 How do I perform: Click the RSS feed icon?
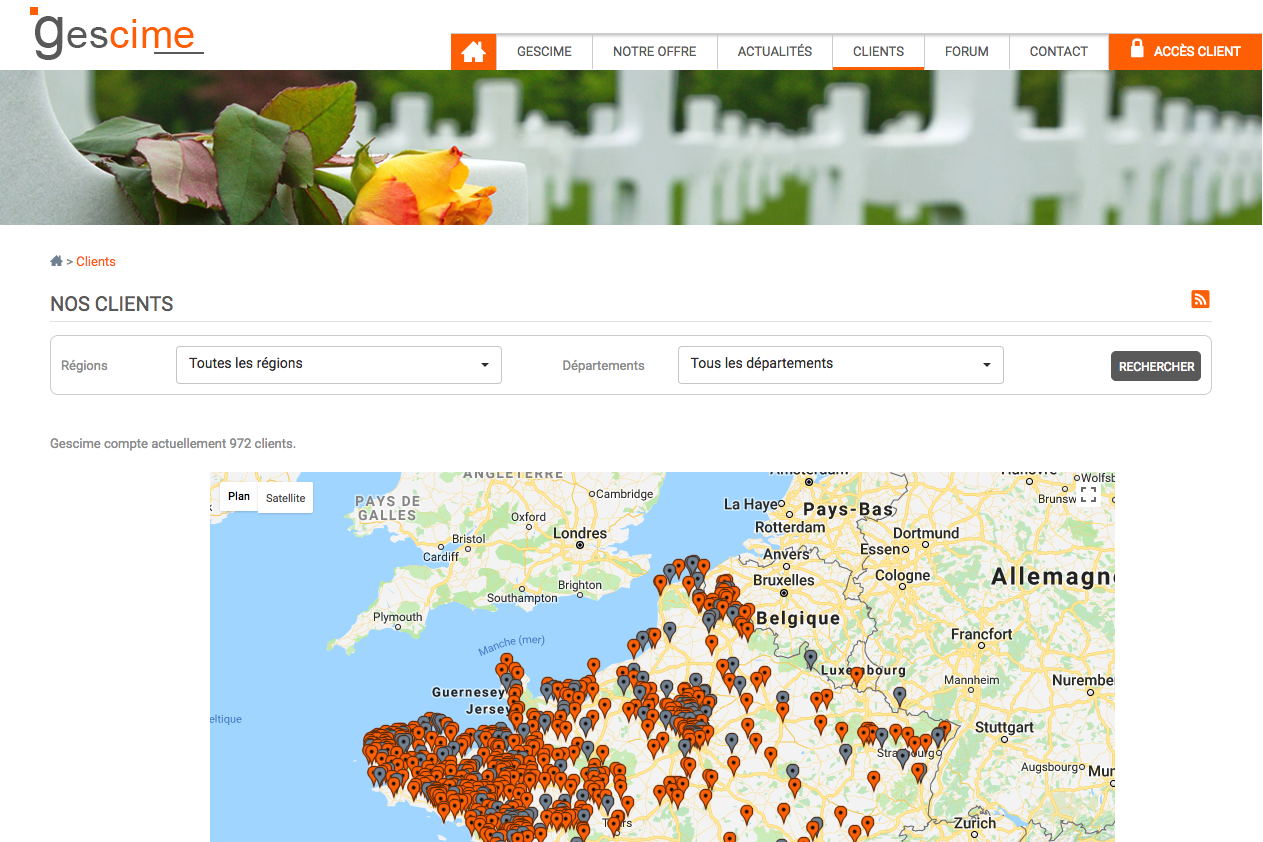point(1200,299)
